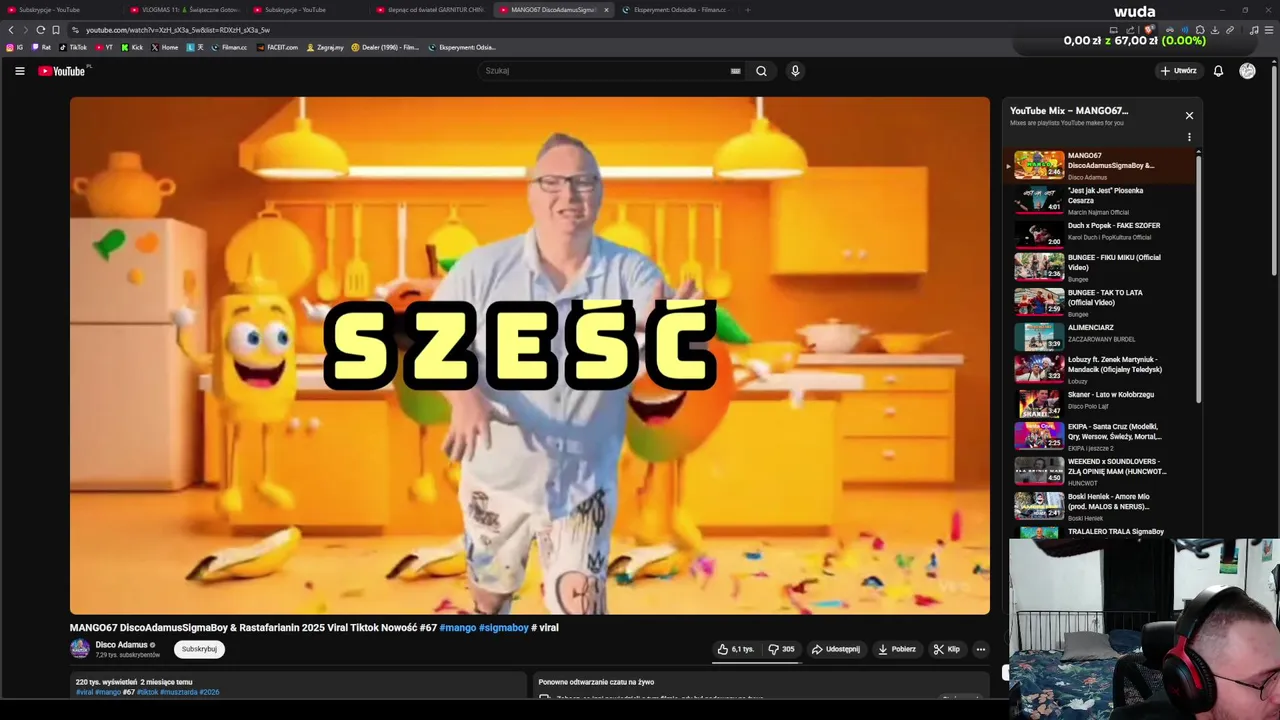The width and height of the screenshot is (1280, 720).
Task: Click the playlist panel scrollbar
Action: 1198,280
